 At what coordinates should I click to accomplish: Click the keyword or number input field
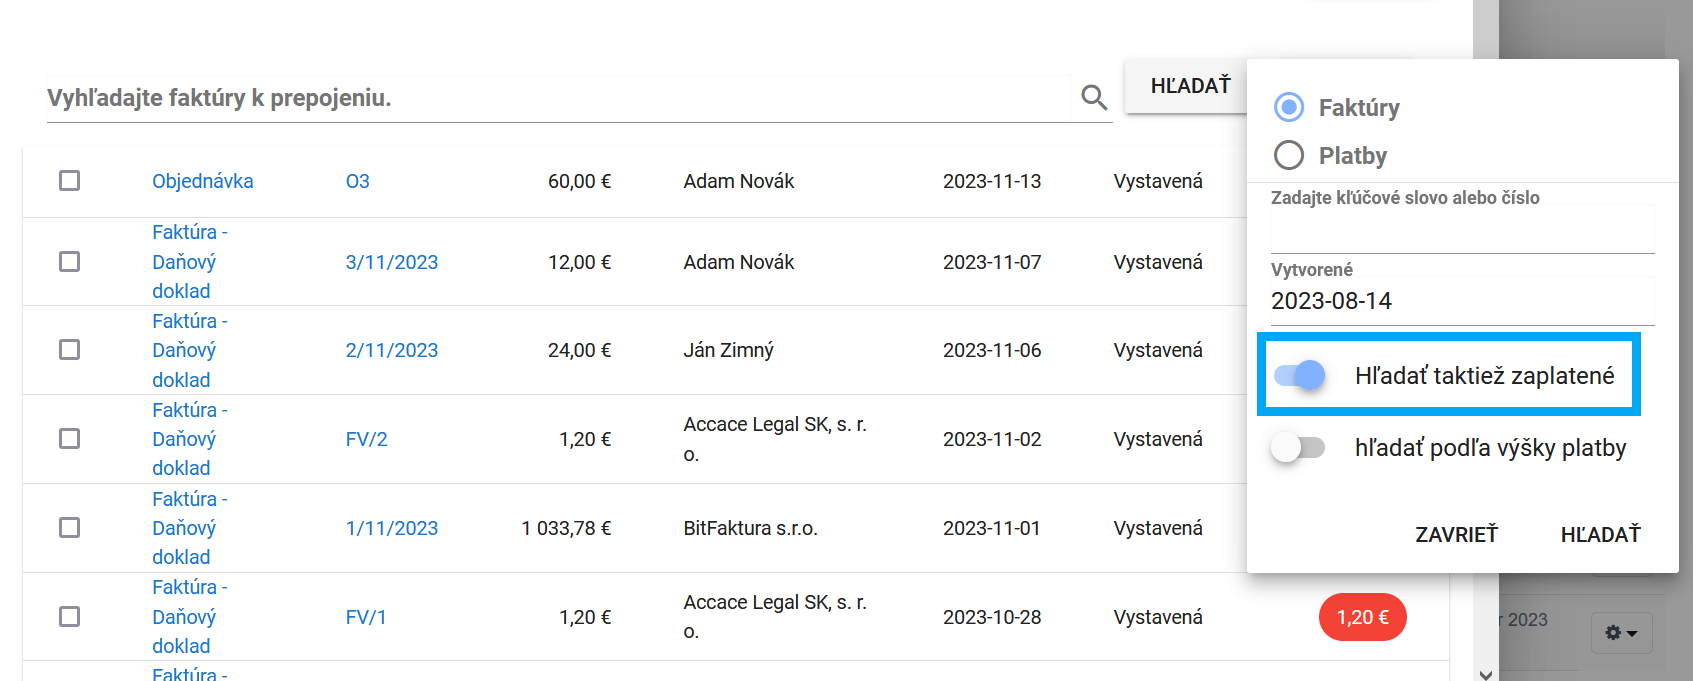pyautogui.click(x=1461, y=231)
